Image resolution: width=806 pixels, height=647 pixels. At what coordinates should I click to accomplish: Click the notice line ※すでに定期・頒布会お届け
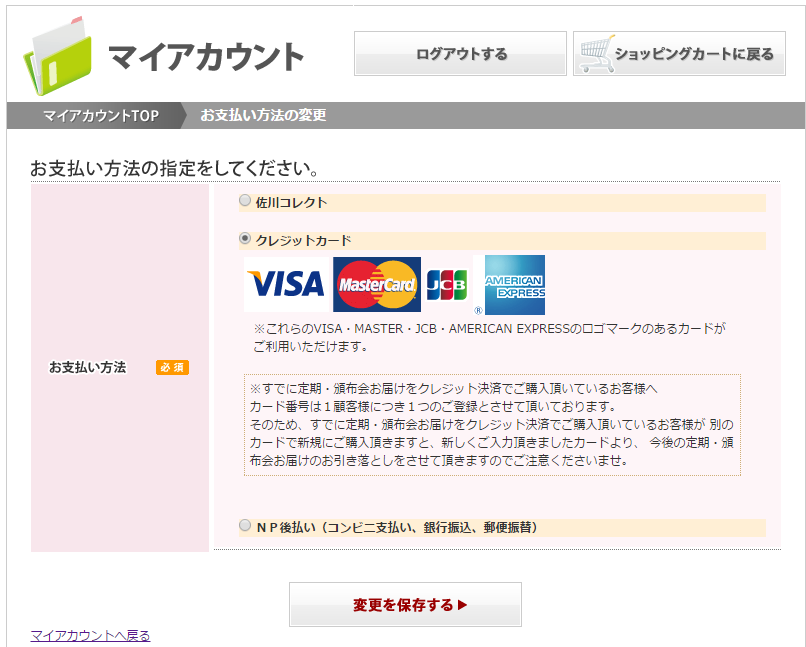[x=453, y=389]
